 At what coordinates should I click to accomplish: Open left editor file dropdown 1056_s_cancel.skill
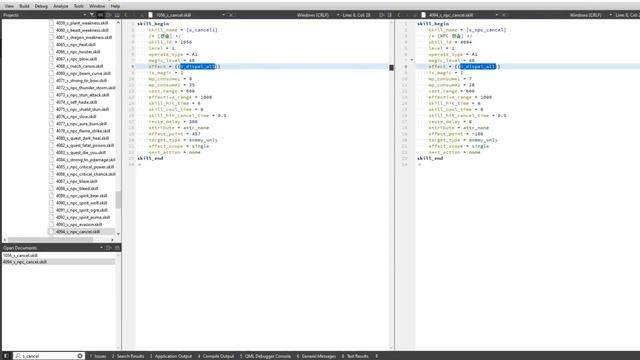pos(189,15)
